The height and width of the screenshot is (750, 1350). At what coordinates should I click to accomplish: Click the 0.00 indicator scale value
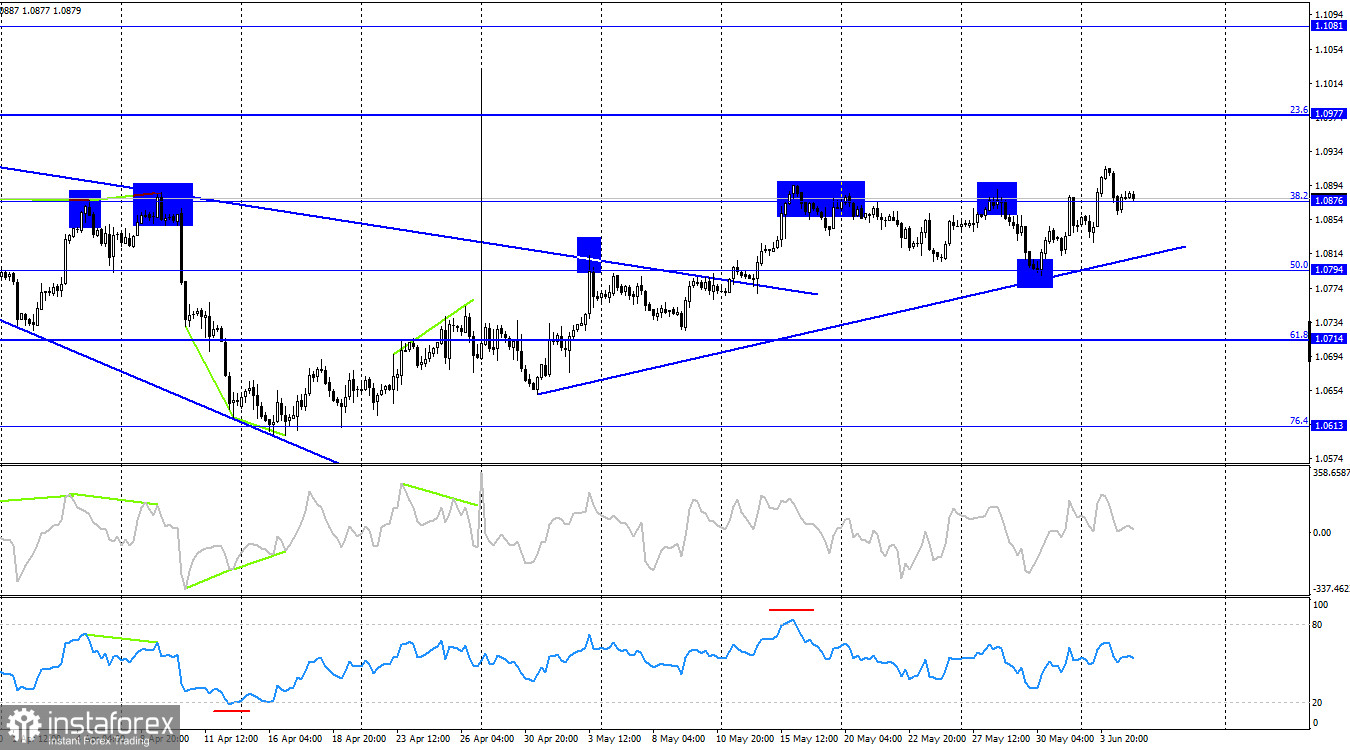(1322, 532)
